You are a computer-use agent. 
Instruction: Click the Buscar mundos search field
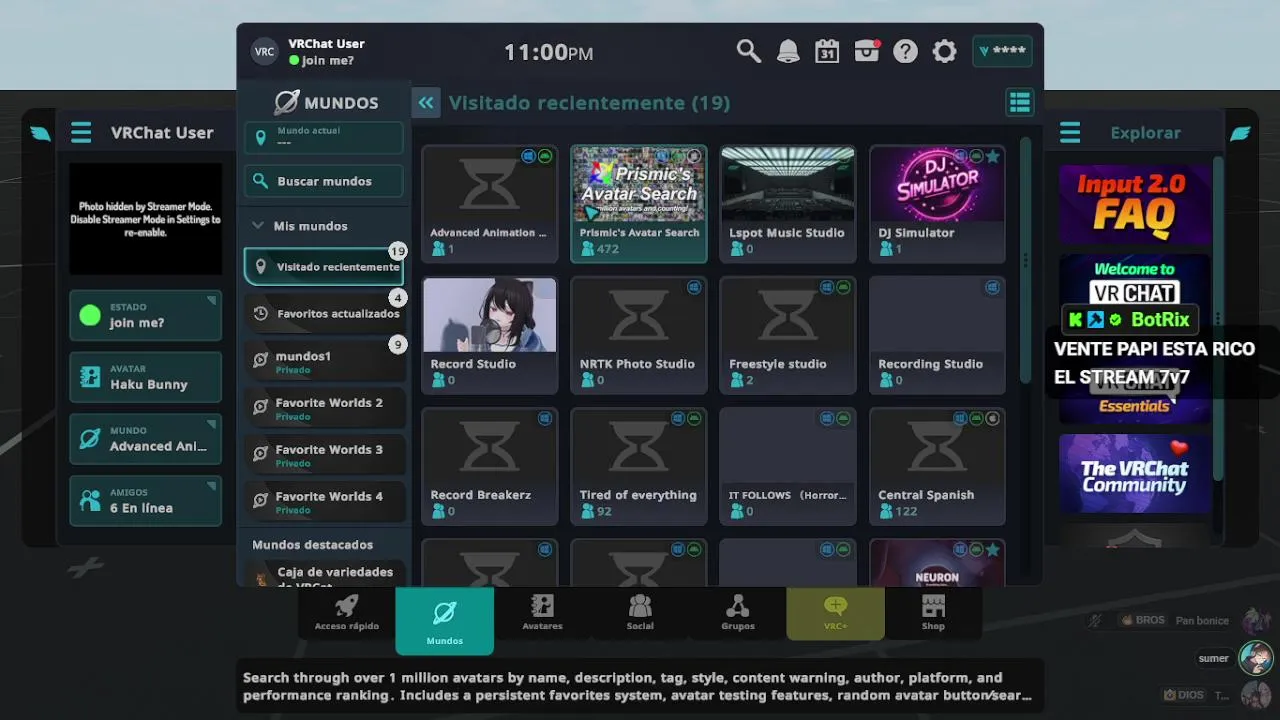[324, 181]
